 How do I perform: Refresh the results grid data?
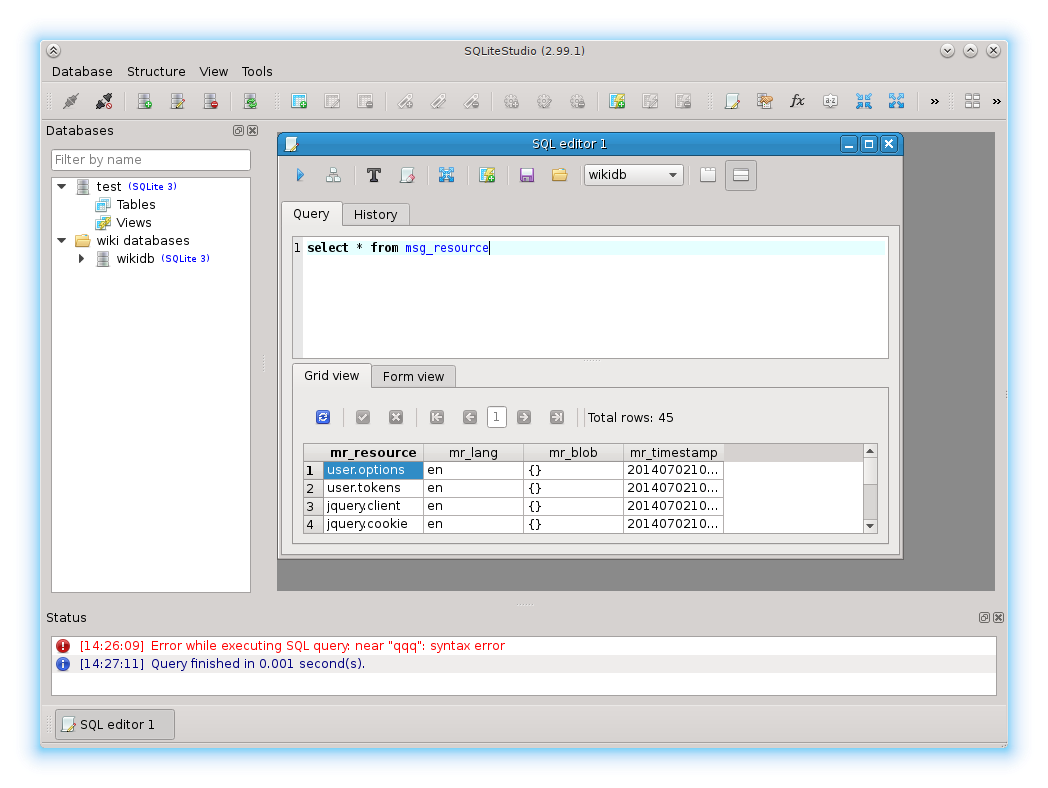(323, 417)
